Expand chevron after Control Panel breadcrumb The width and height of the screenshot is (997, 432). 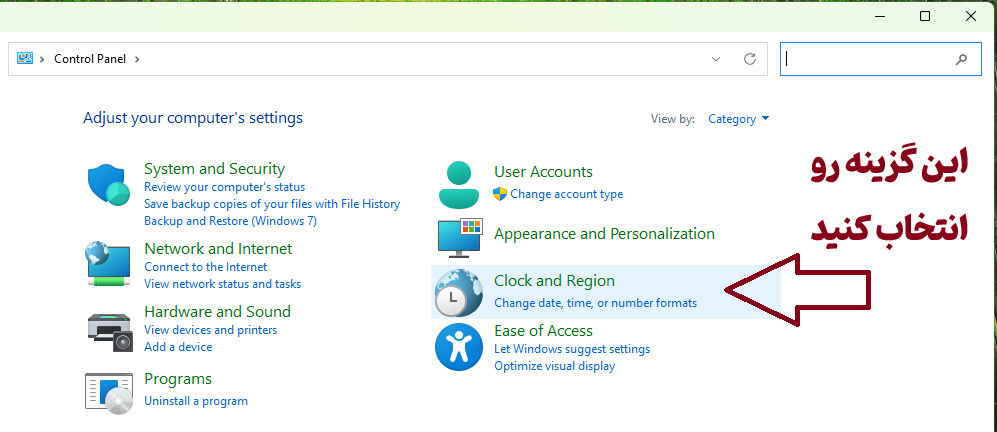(x=137, y=59)
